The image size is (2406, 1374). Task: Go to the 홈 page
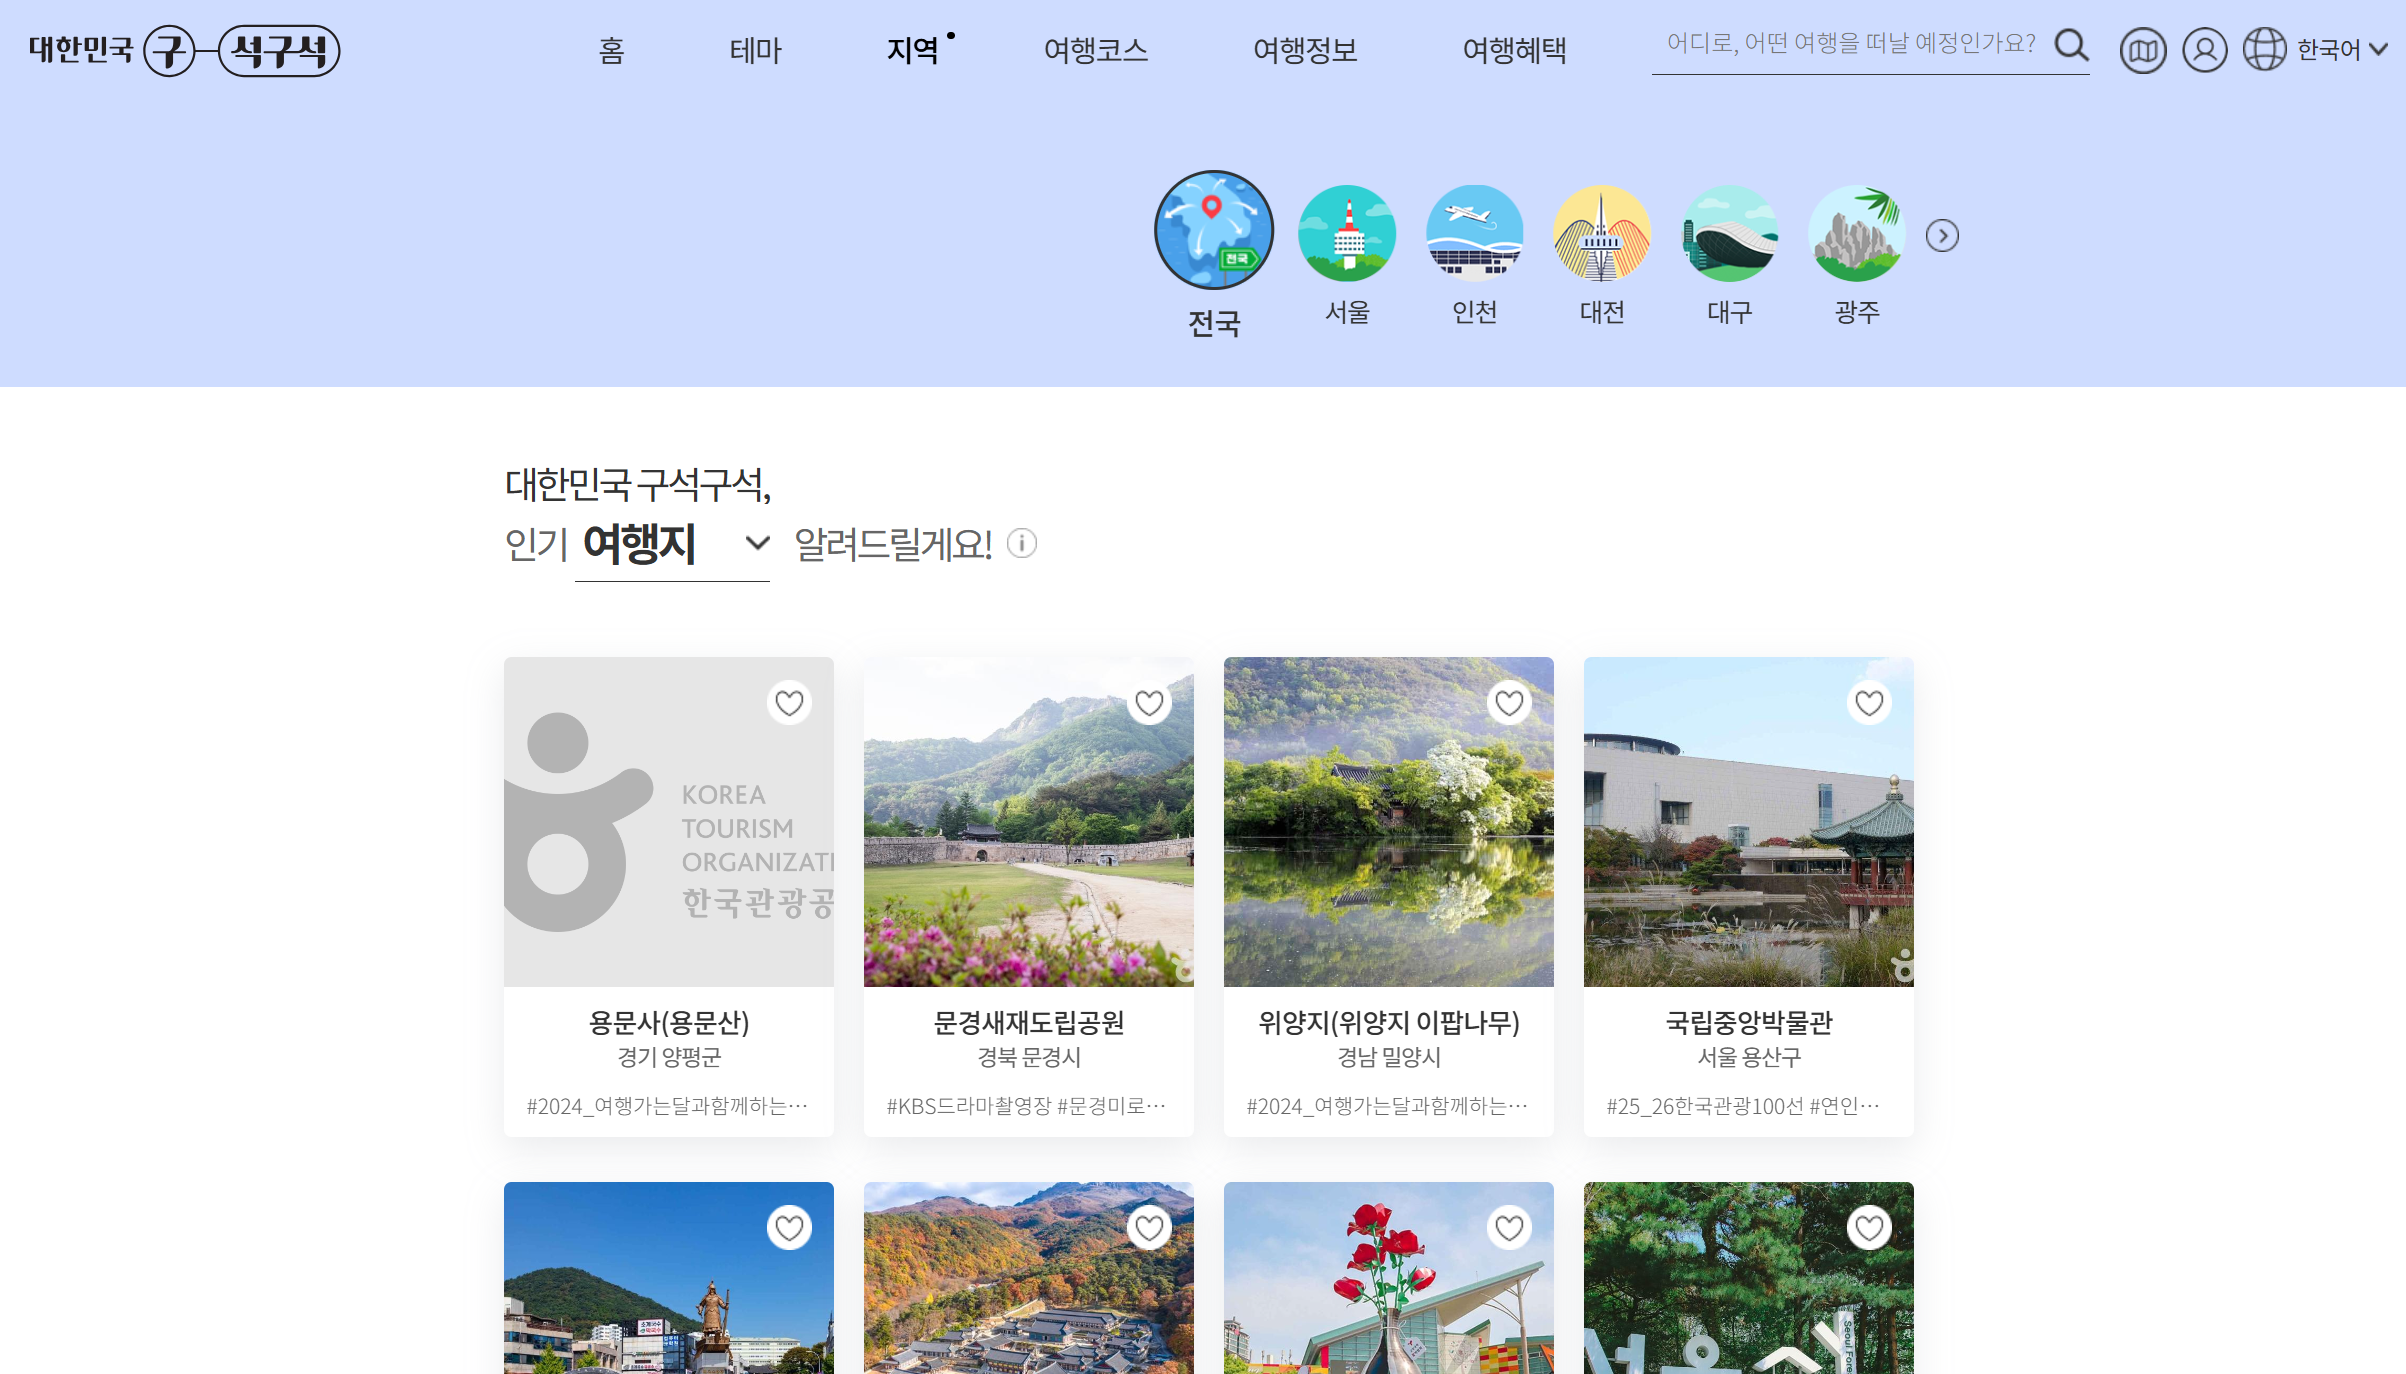tap(612, 51)
